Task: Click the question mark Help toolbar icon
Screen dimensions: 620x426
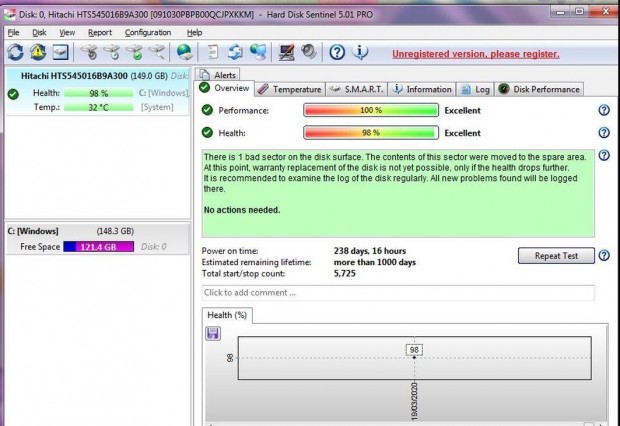Action: (337, 52)
